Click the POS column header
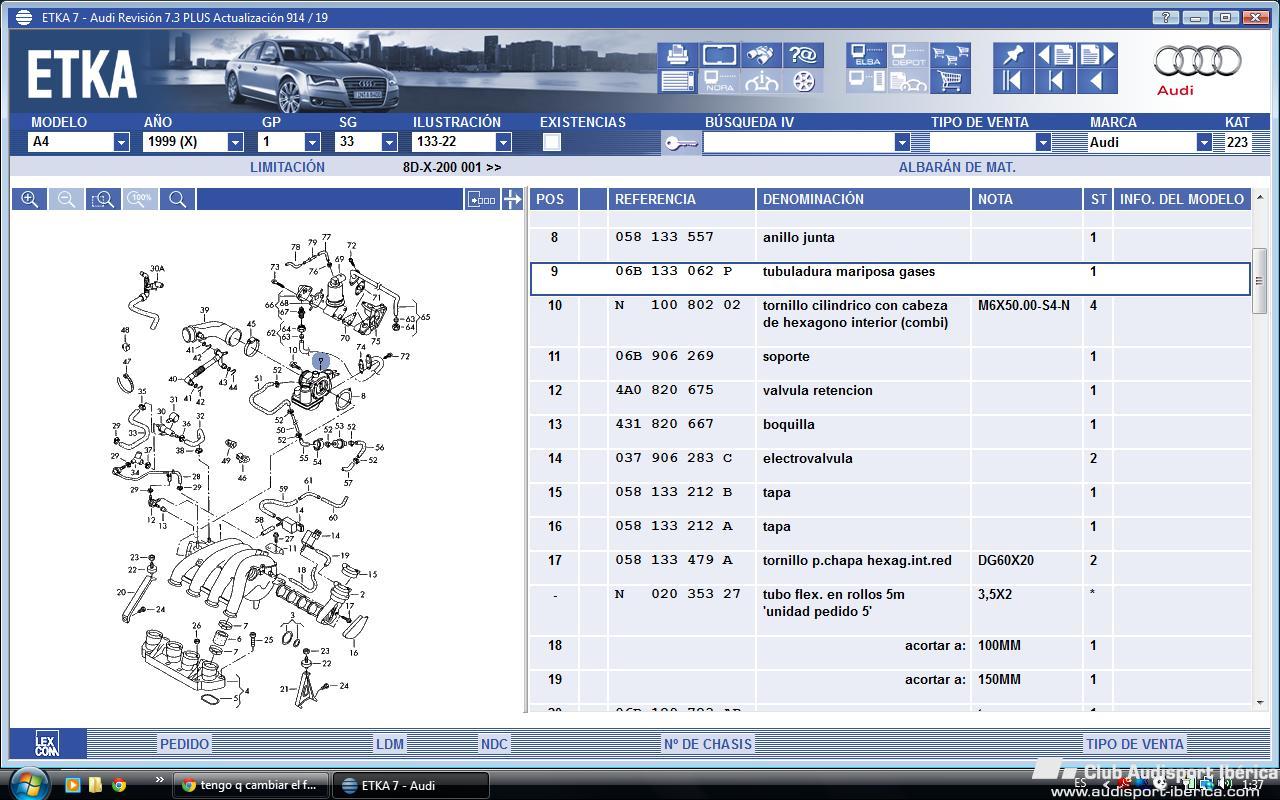Screen dimensions: 1280x800 point(553,199)
